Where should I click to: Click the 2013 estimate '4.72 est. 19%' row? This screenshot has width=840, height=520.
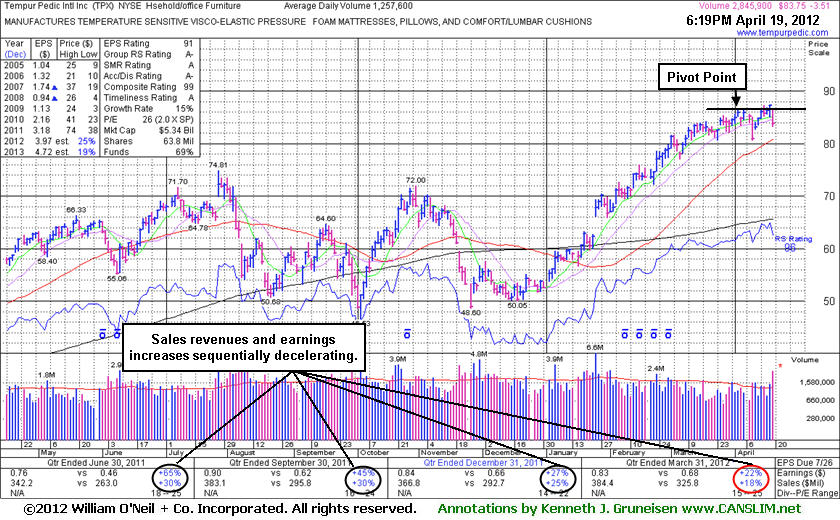point(51,152)
